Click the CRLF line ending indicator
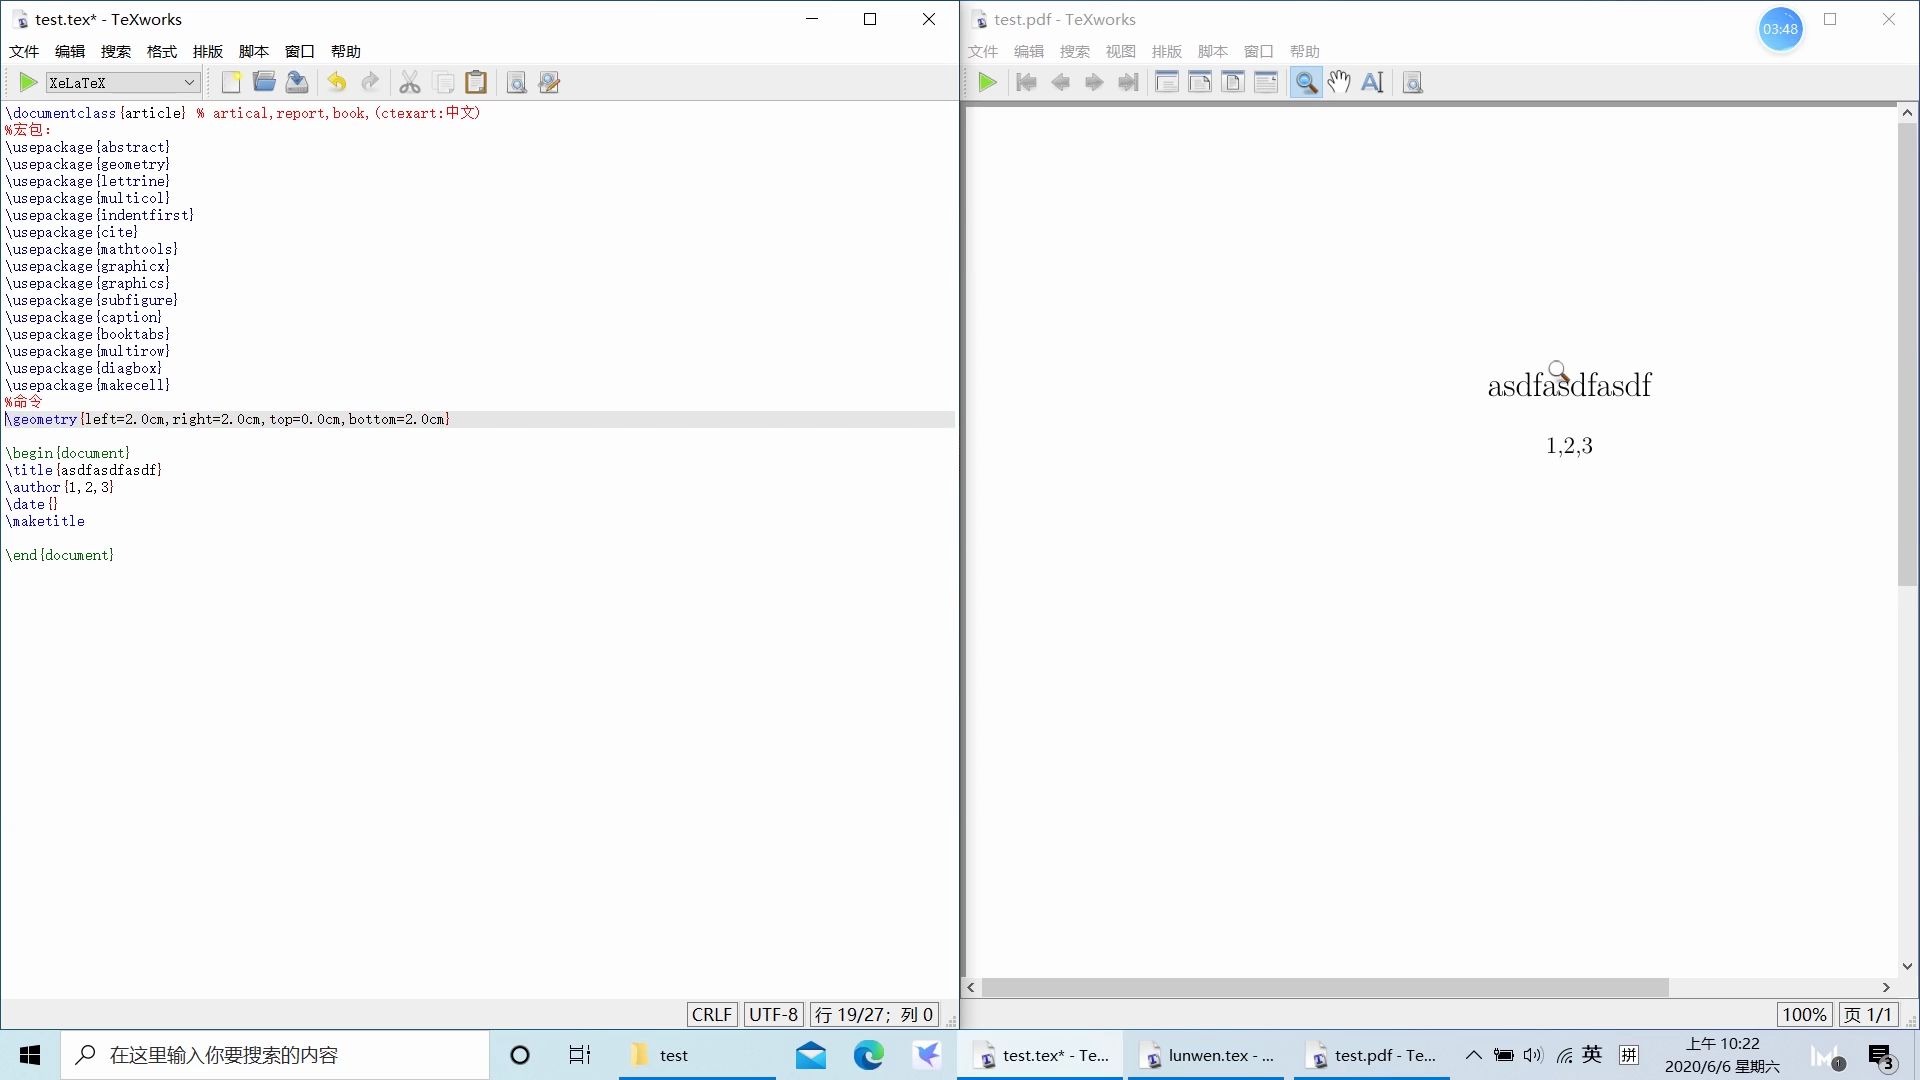This screenshot has height=1080, width=1920. click(712, 1014)
